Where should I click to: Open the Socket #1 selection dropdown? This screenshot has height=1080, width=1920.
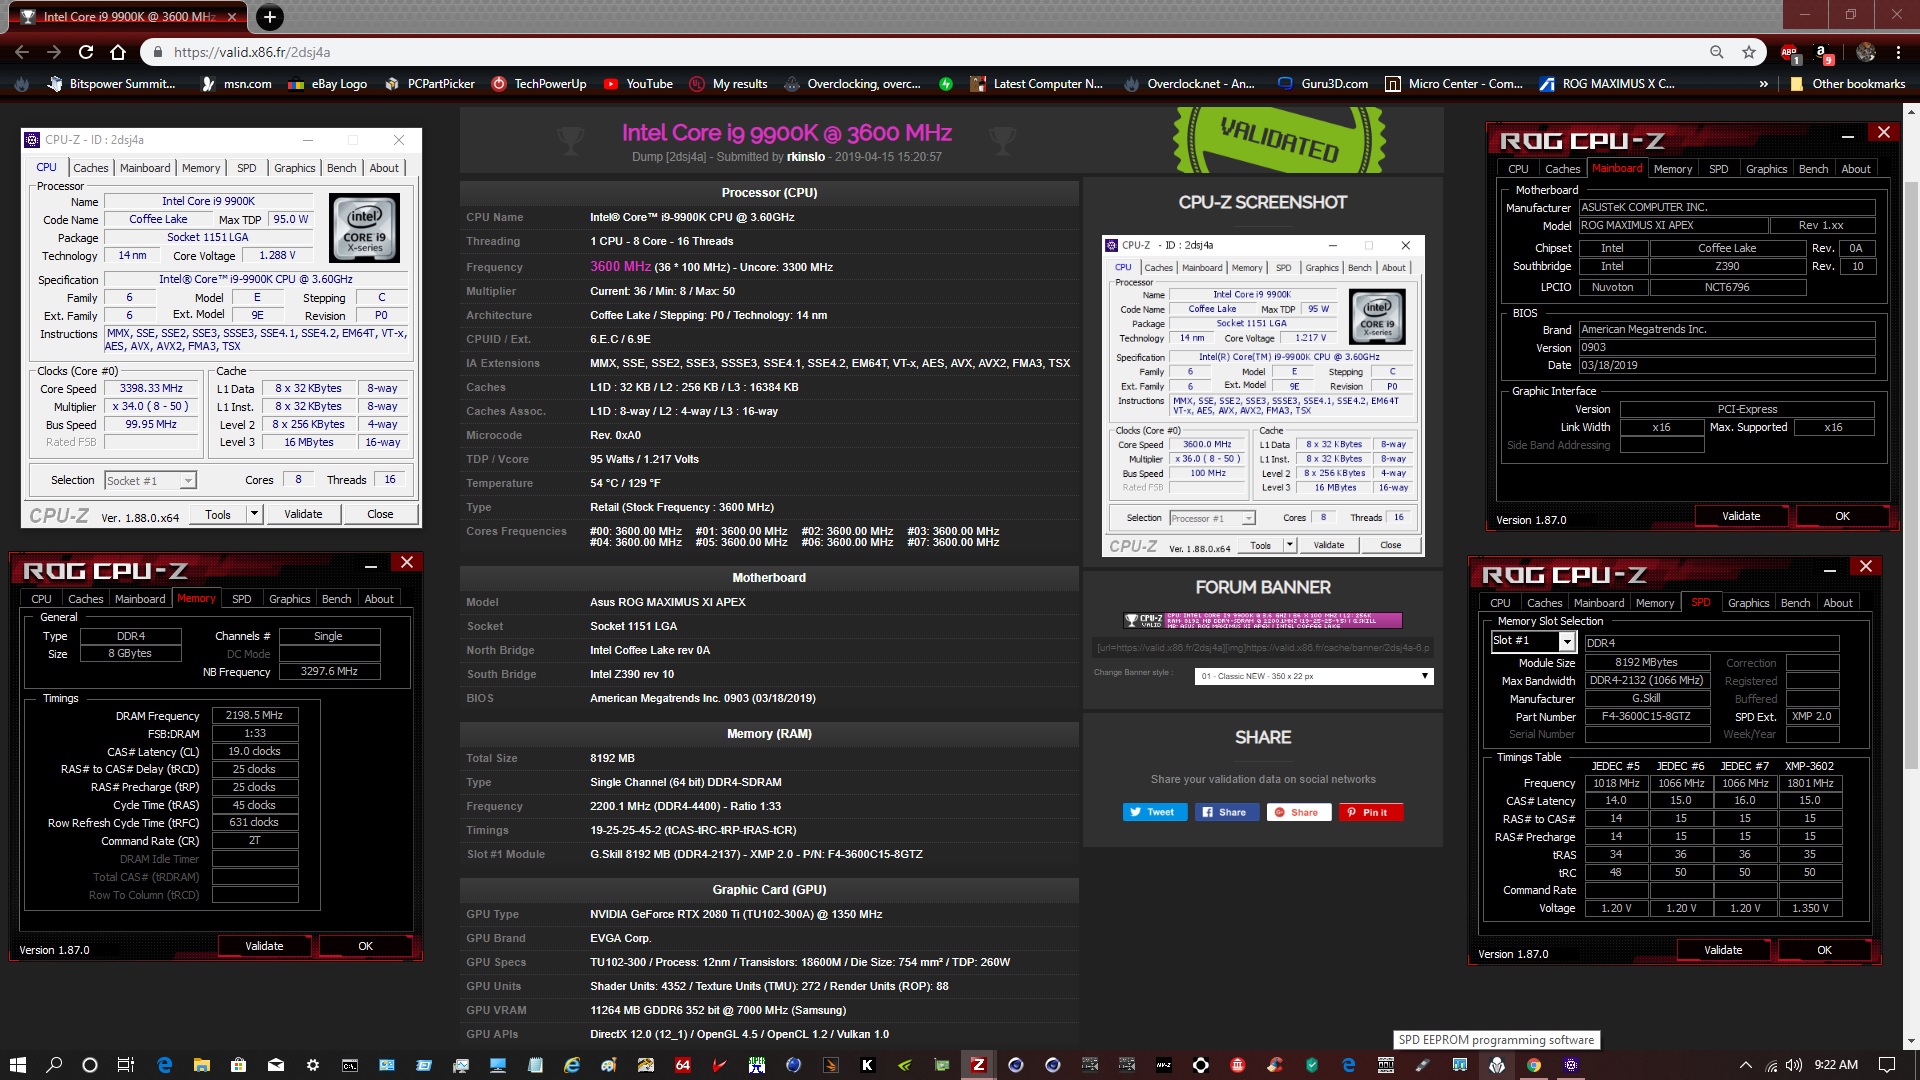[x=150, y=481]
